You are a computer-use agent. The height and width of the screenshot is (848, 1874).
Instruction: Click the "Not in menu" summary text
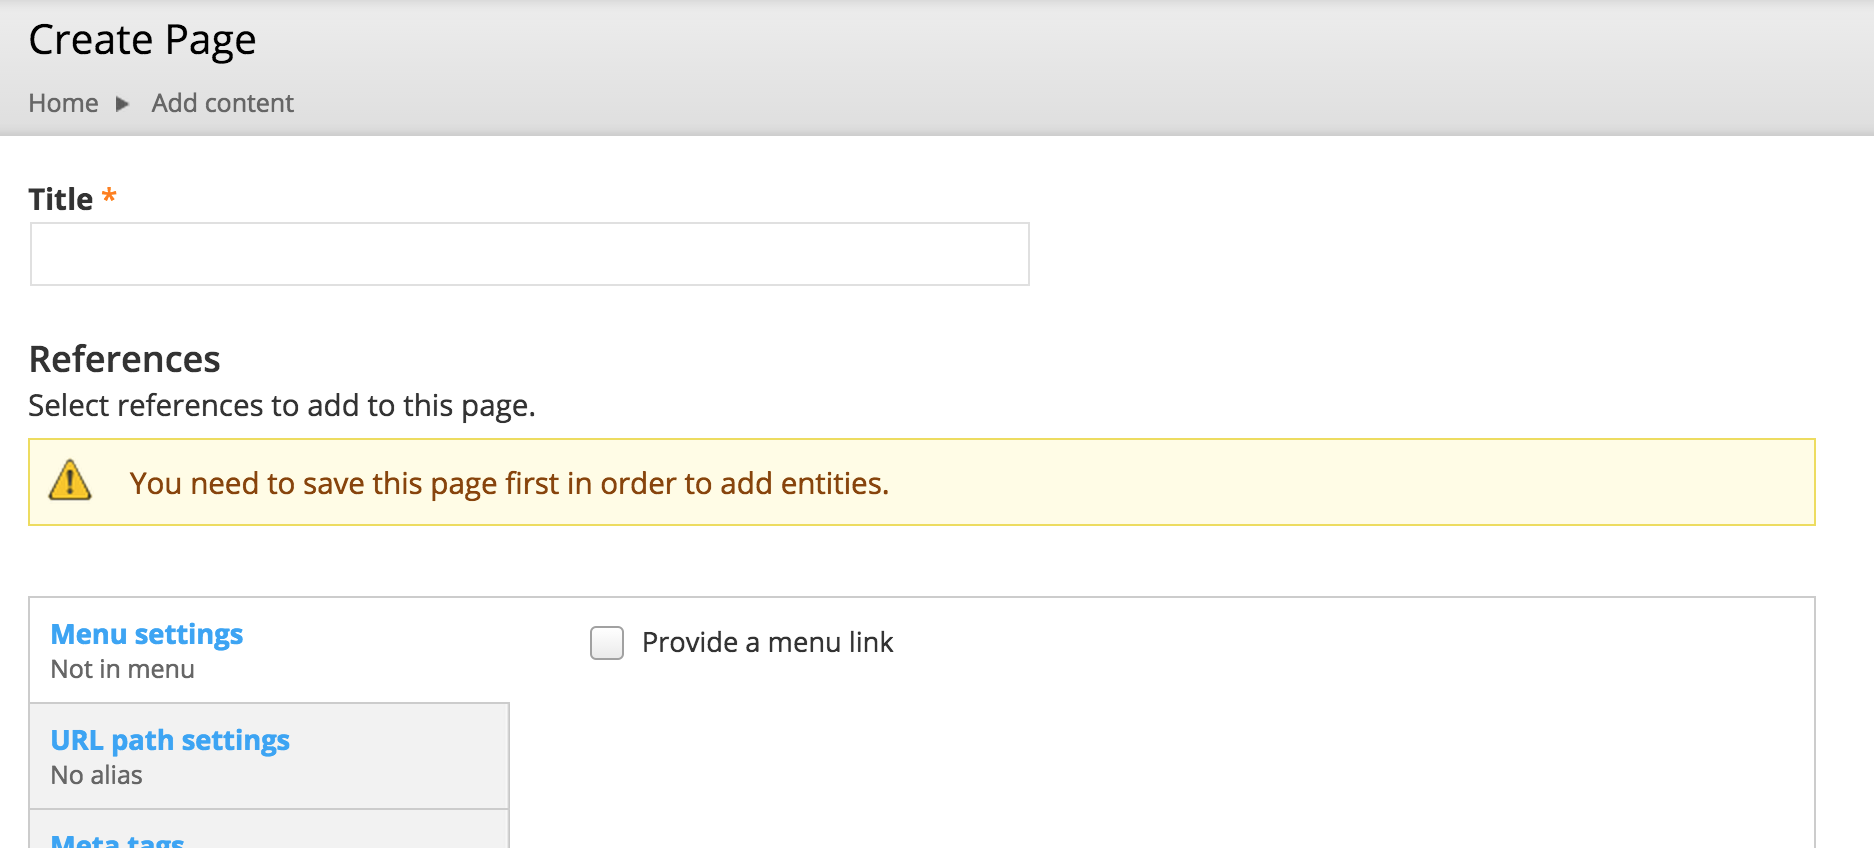[x=122, y=669]
